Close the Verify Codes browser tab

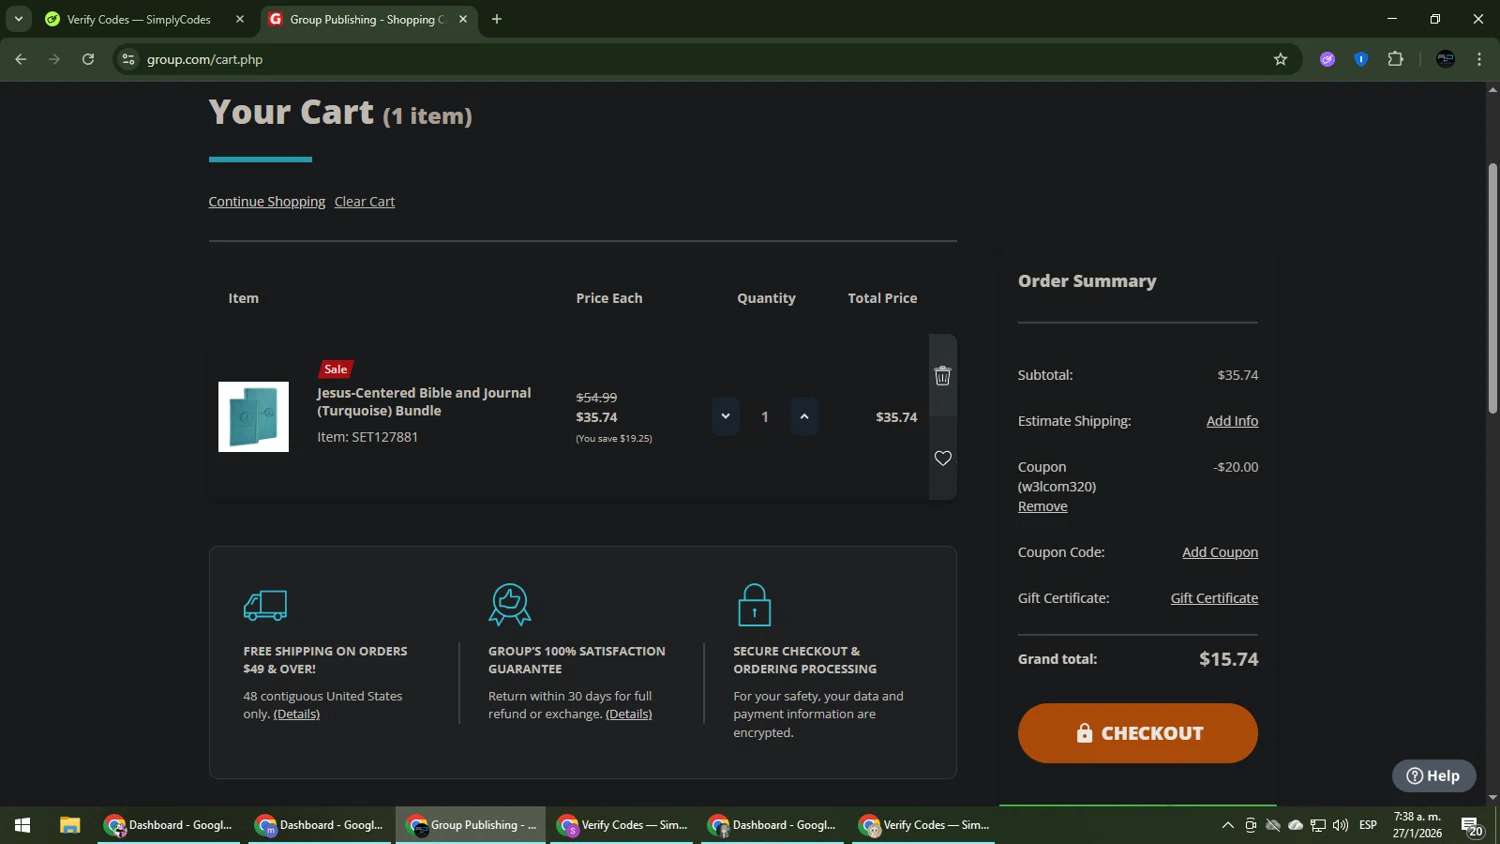pyautogui.click(x=240, y=19)
